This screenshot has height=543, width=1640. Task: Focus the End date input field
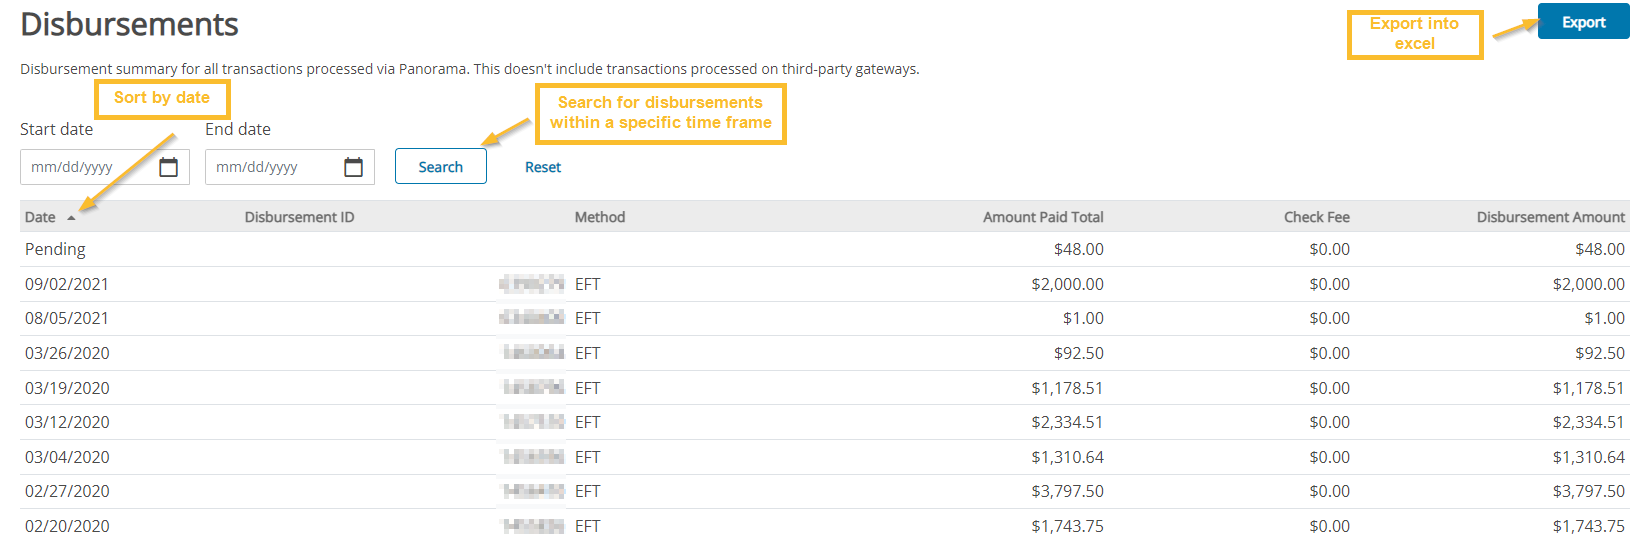point(290,167)
